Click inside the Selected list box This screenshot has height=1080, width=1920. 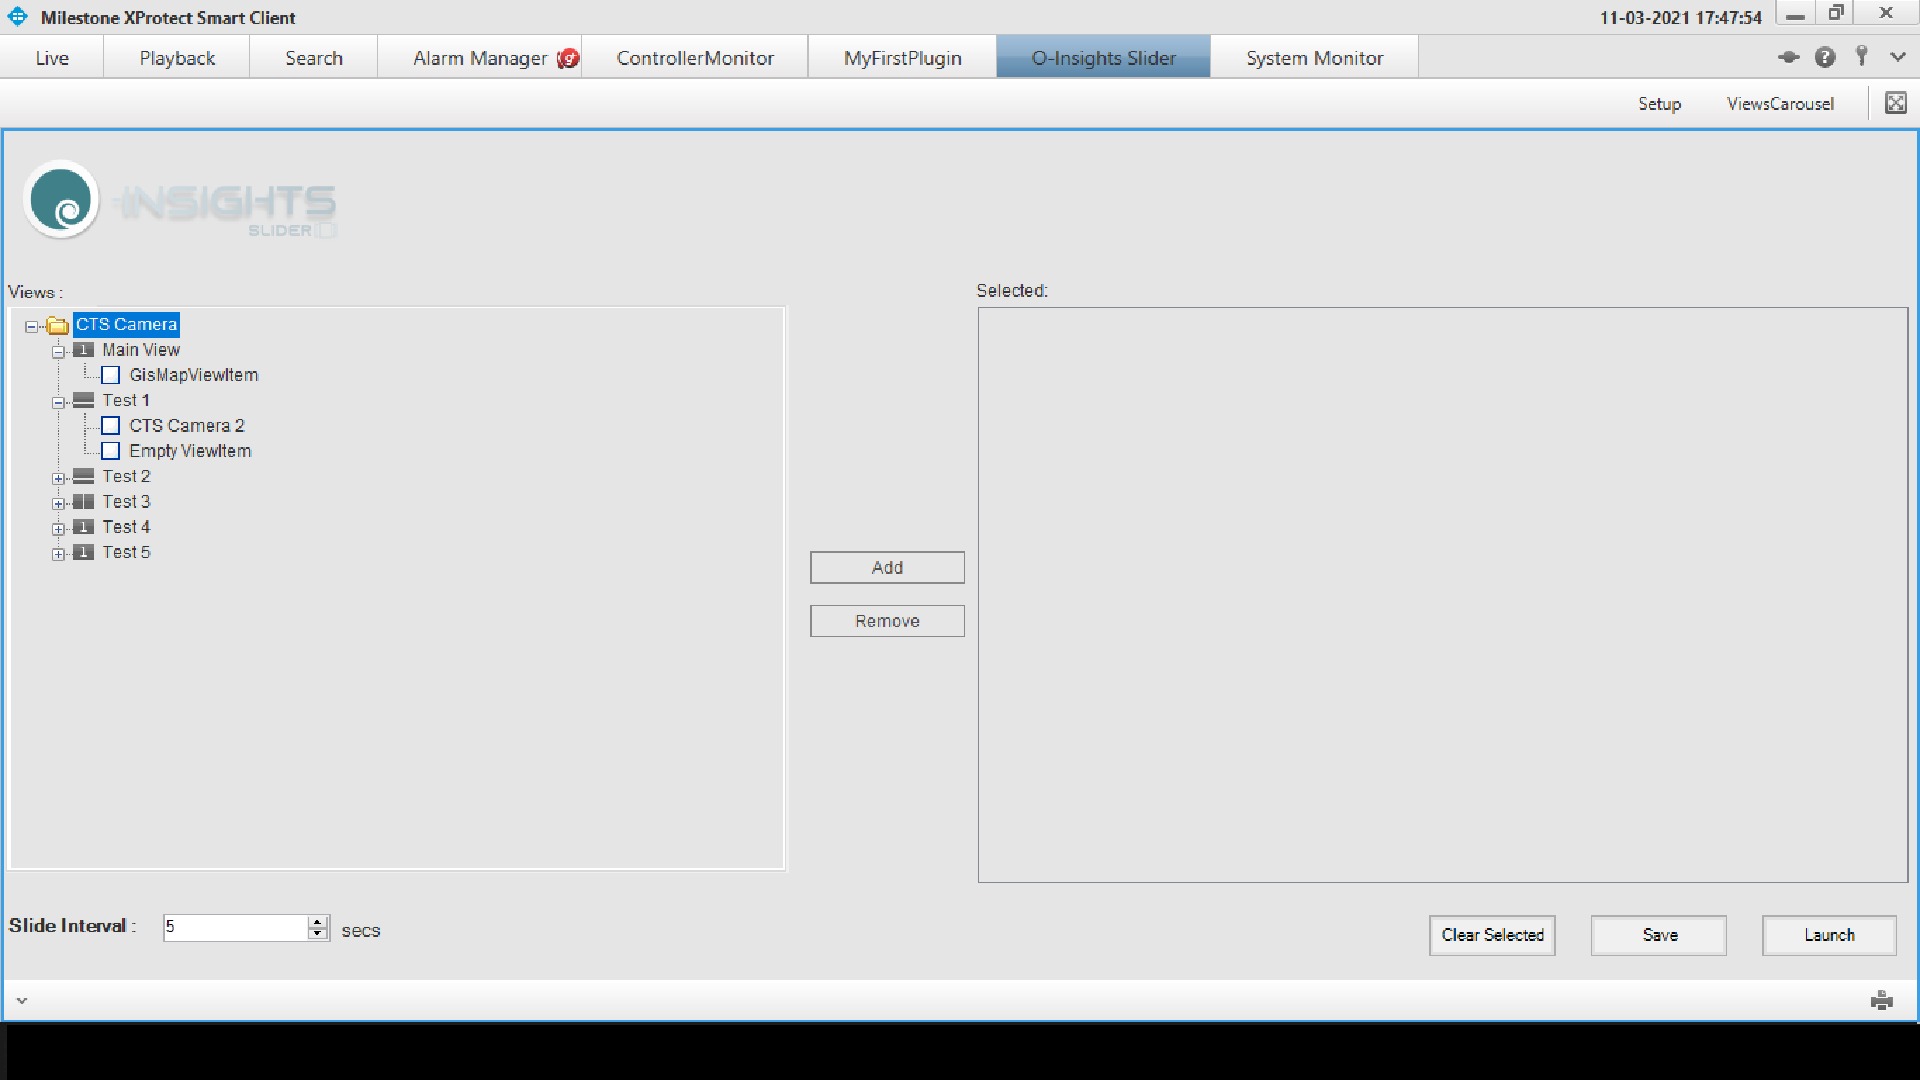click(1443, 595)
